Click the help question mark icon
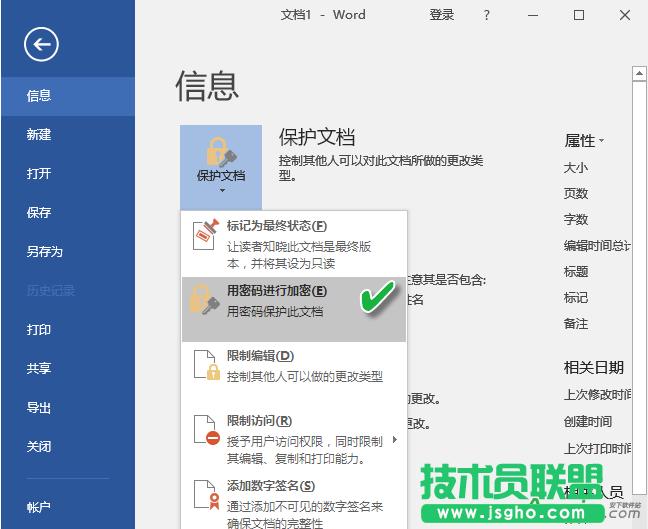The height and width of the screenshot is (529, 648). (487, 15)
